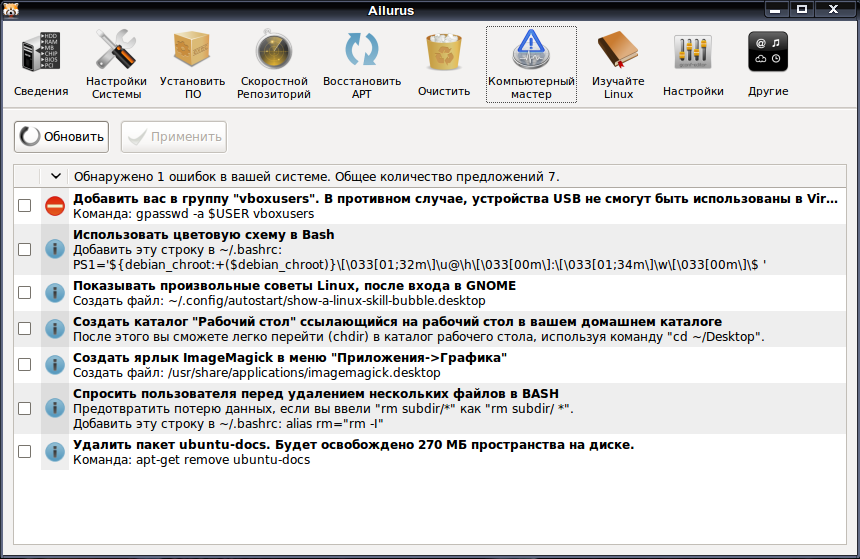Click info icon for rm confirmation row

click(x=55, y=408)
